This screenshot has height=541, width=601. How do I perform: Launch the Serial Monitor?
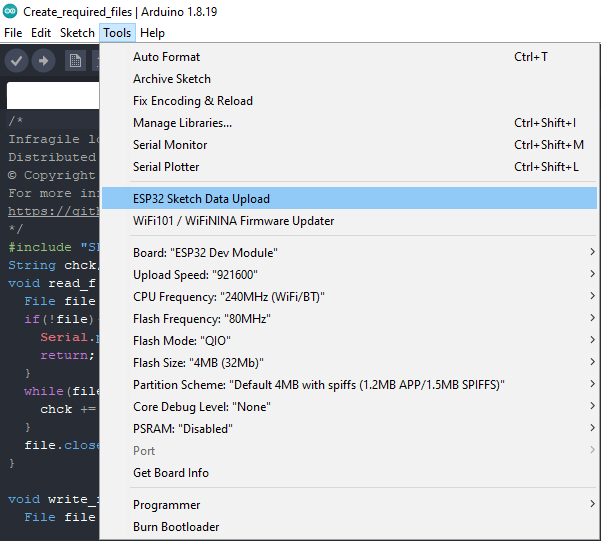(x=349, y=145)
